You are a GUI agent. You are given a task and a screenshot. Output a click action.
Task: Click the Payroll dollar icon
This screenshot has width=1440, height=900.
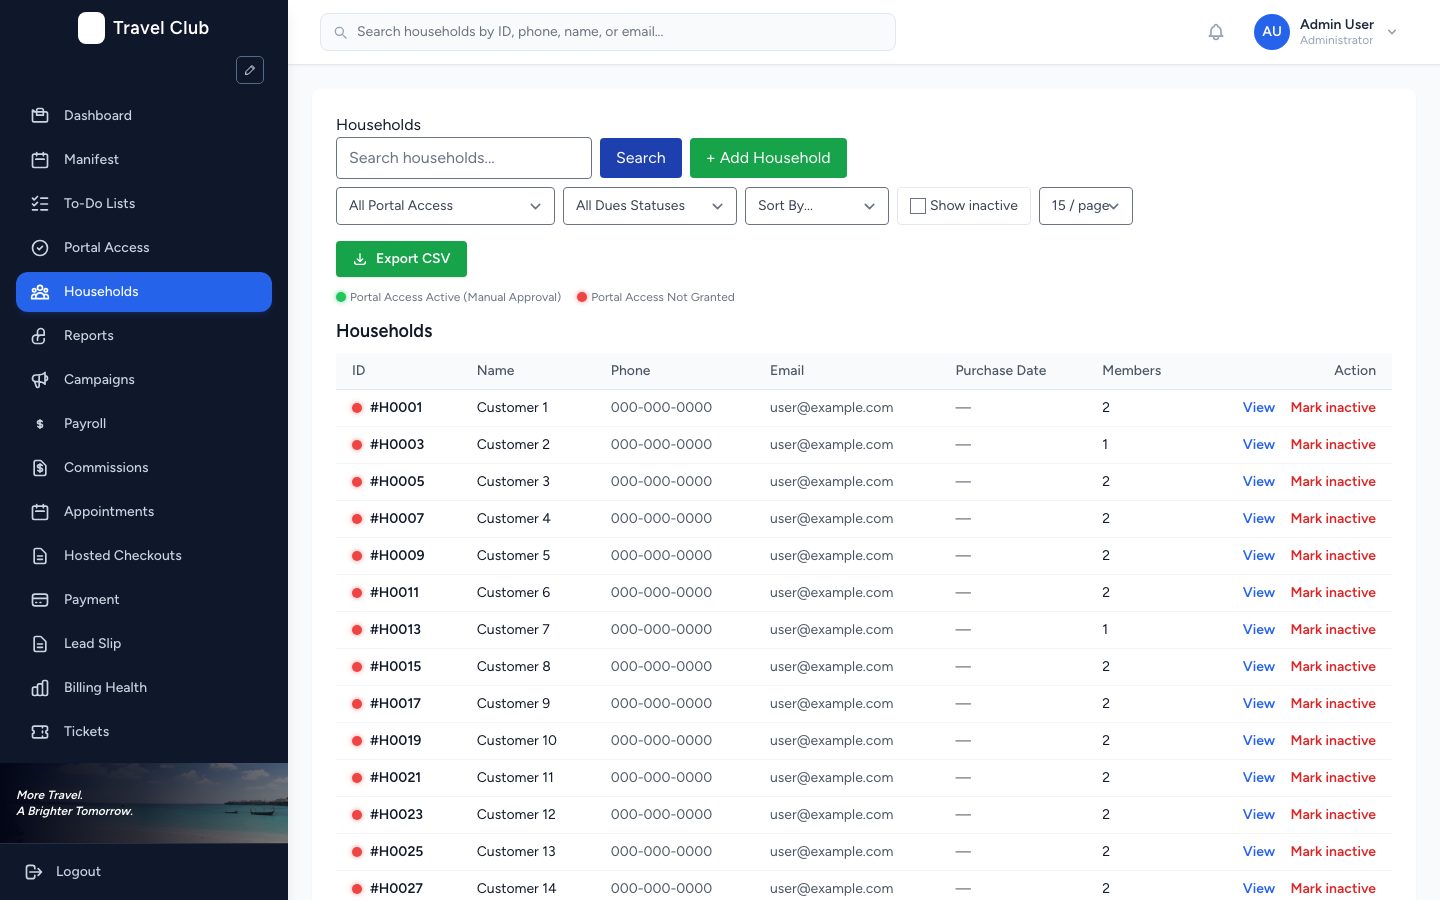pos(40,423)
